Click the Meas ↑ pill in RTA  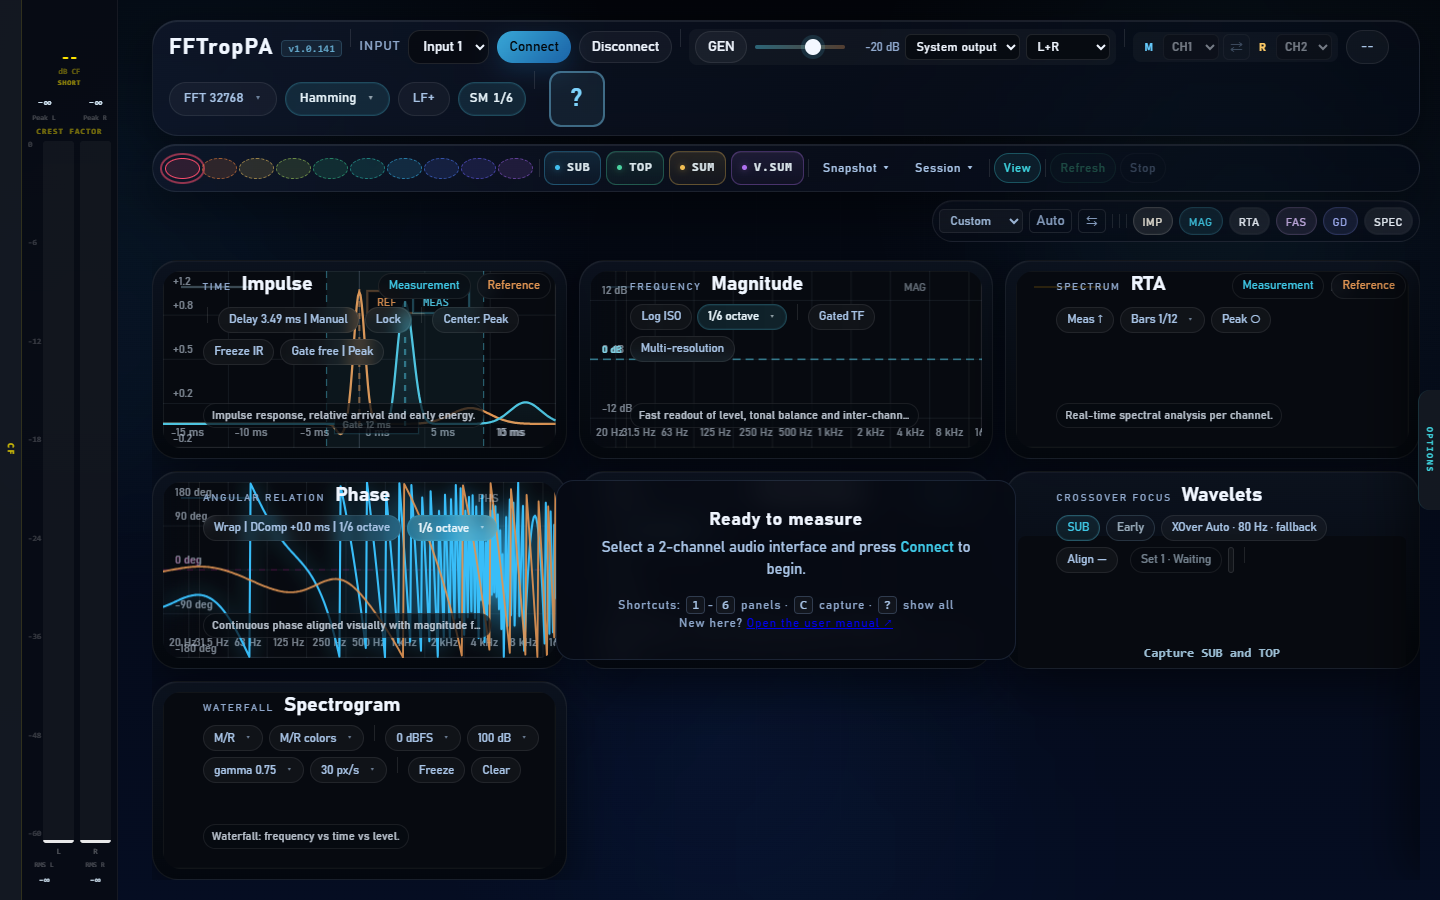[x=1085, y=319]
